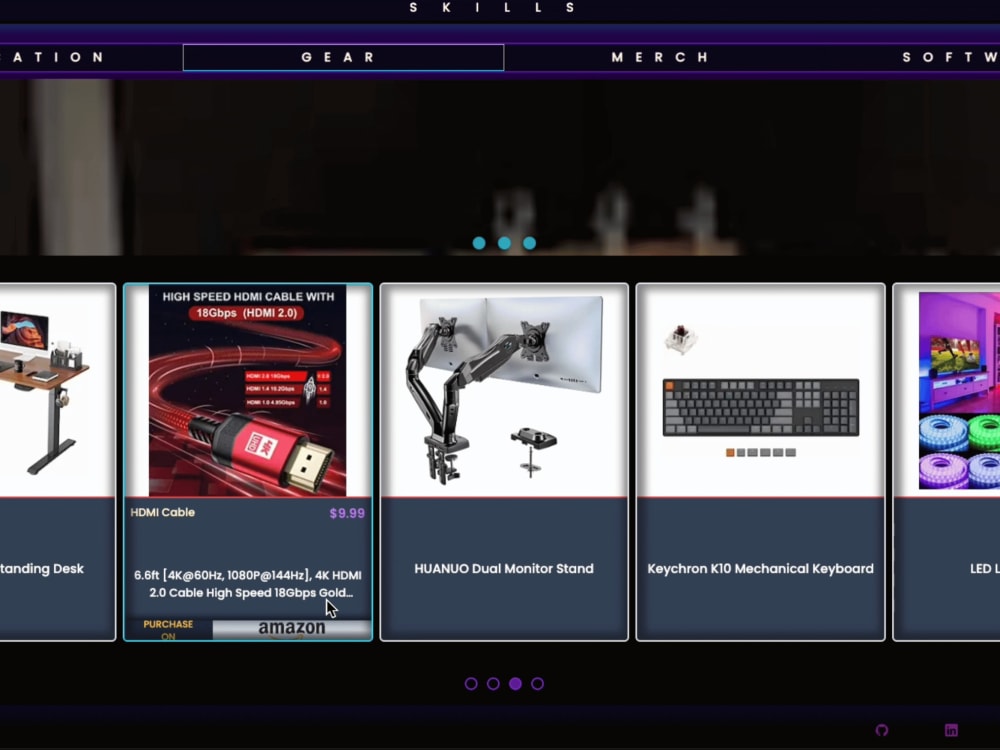Open the LinkedIn icon link in footer

pos(951,730)
